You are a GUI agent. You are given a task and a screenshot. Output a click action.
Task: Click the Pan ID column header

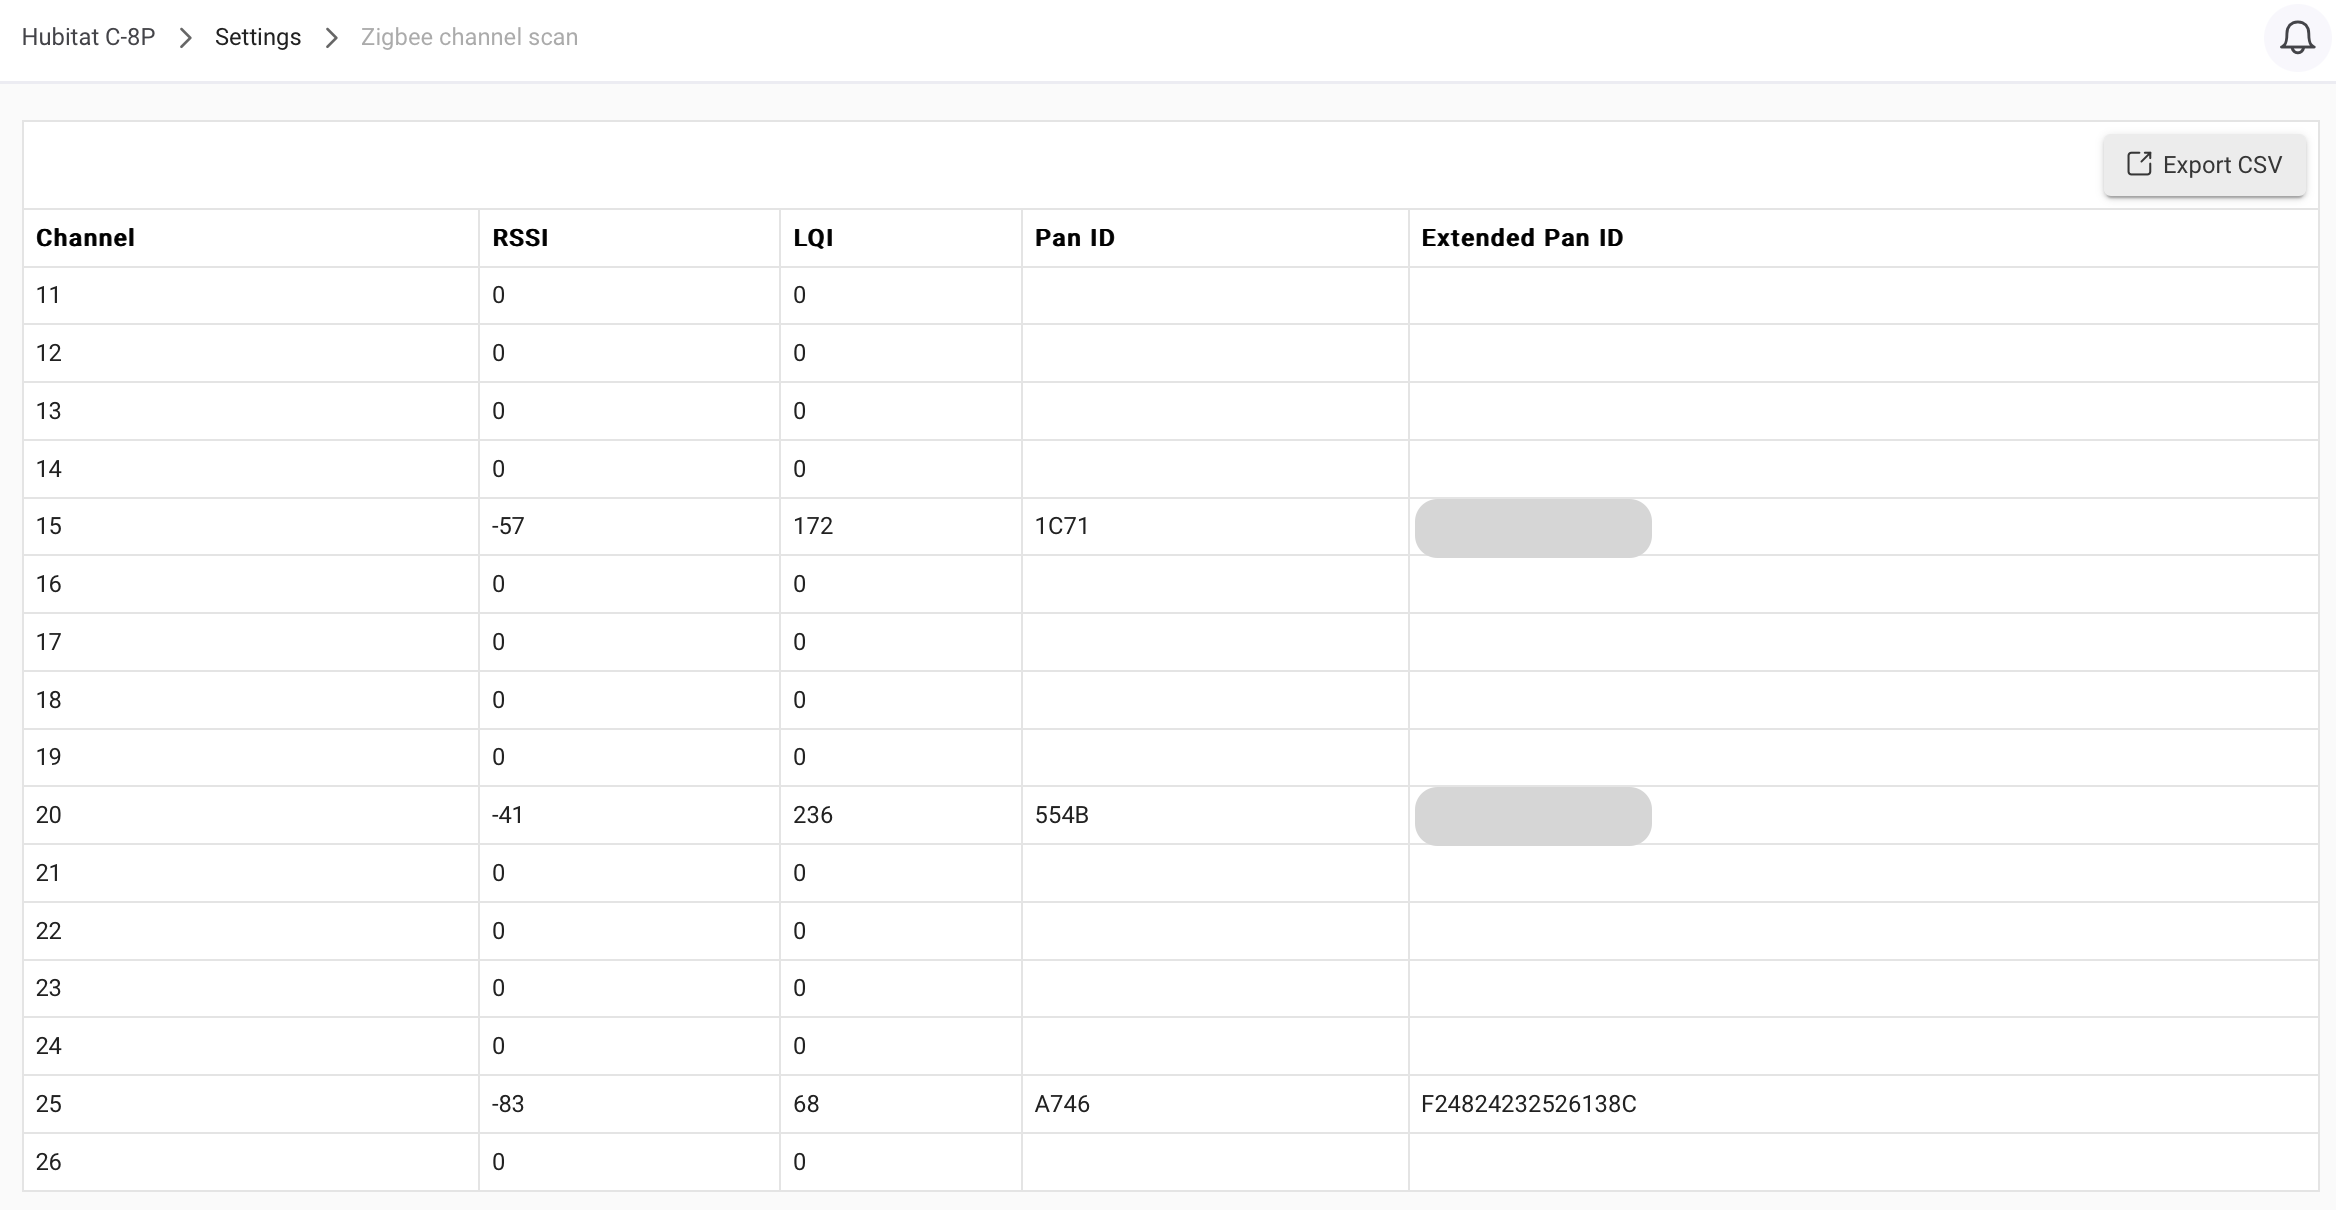pyautogui.click(x=1074, y=238)
